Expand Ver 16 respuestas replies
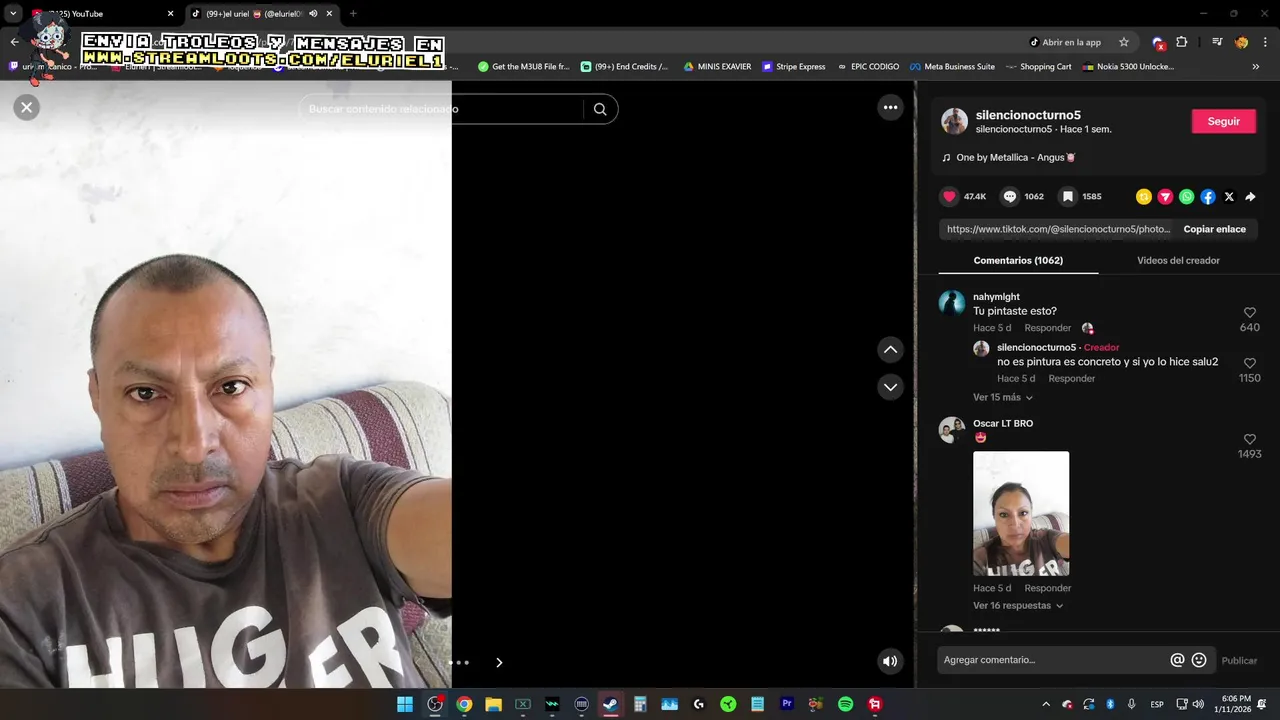The height and width of the screenshot is (720, 1280). click(1018, 605)
